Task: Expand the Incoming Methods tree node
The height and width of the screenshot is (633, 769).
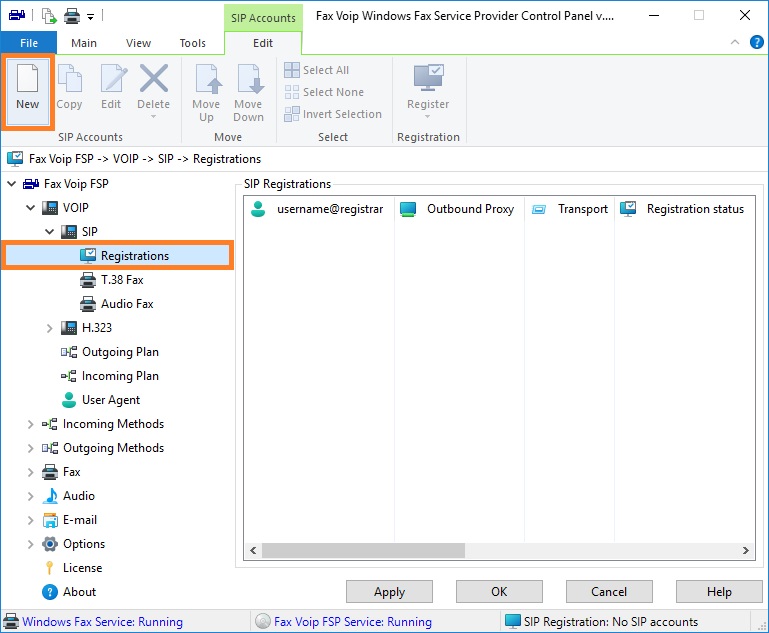Action: (x=30, y=424)
